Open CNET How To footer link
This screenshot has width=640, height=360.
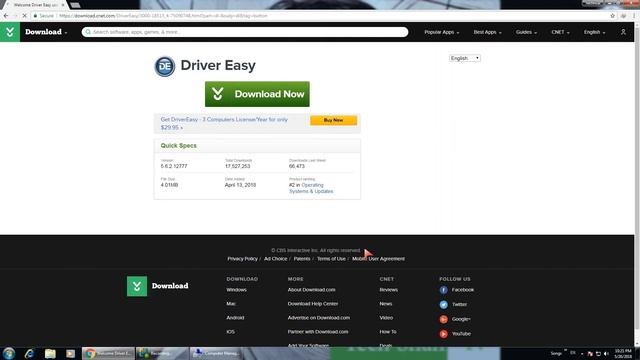pos(388,332)
